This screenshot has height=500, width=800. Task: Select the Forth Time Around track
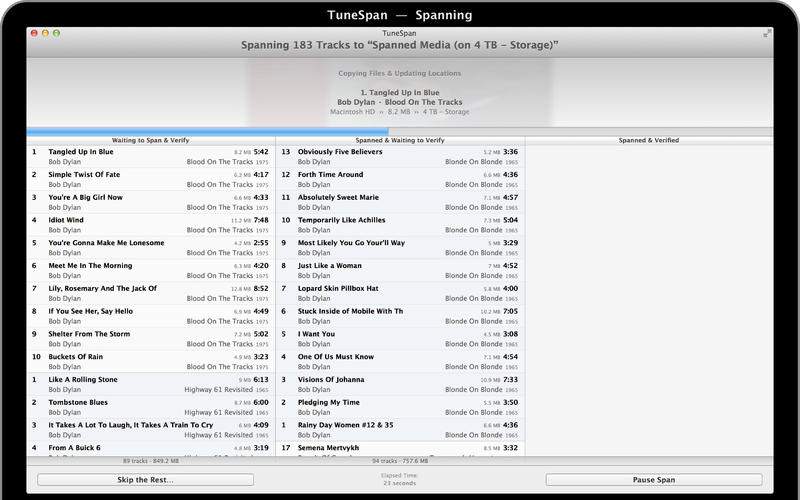pyautogui.click(x=400, y=179)
